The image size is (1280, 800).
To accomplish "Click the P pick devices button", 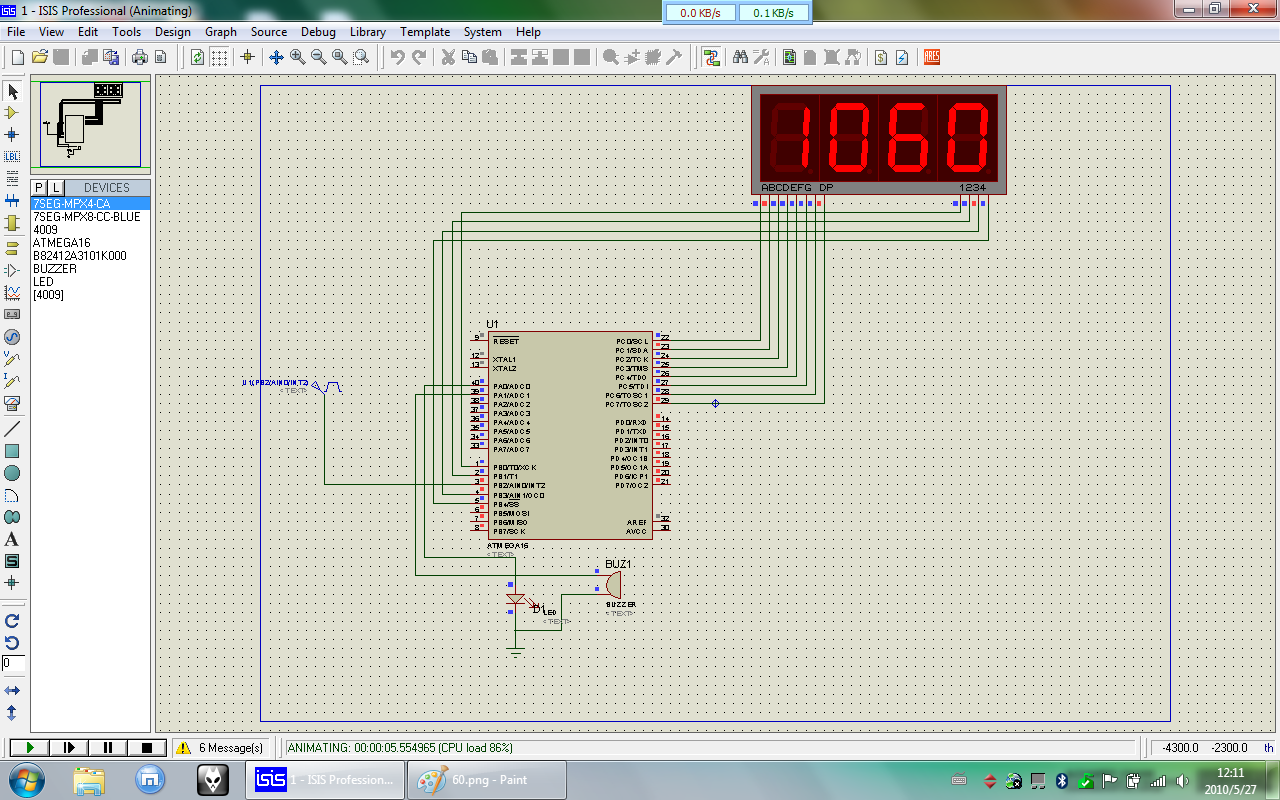I will (39, 187).
